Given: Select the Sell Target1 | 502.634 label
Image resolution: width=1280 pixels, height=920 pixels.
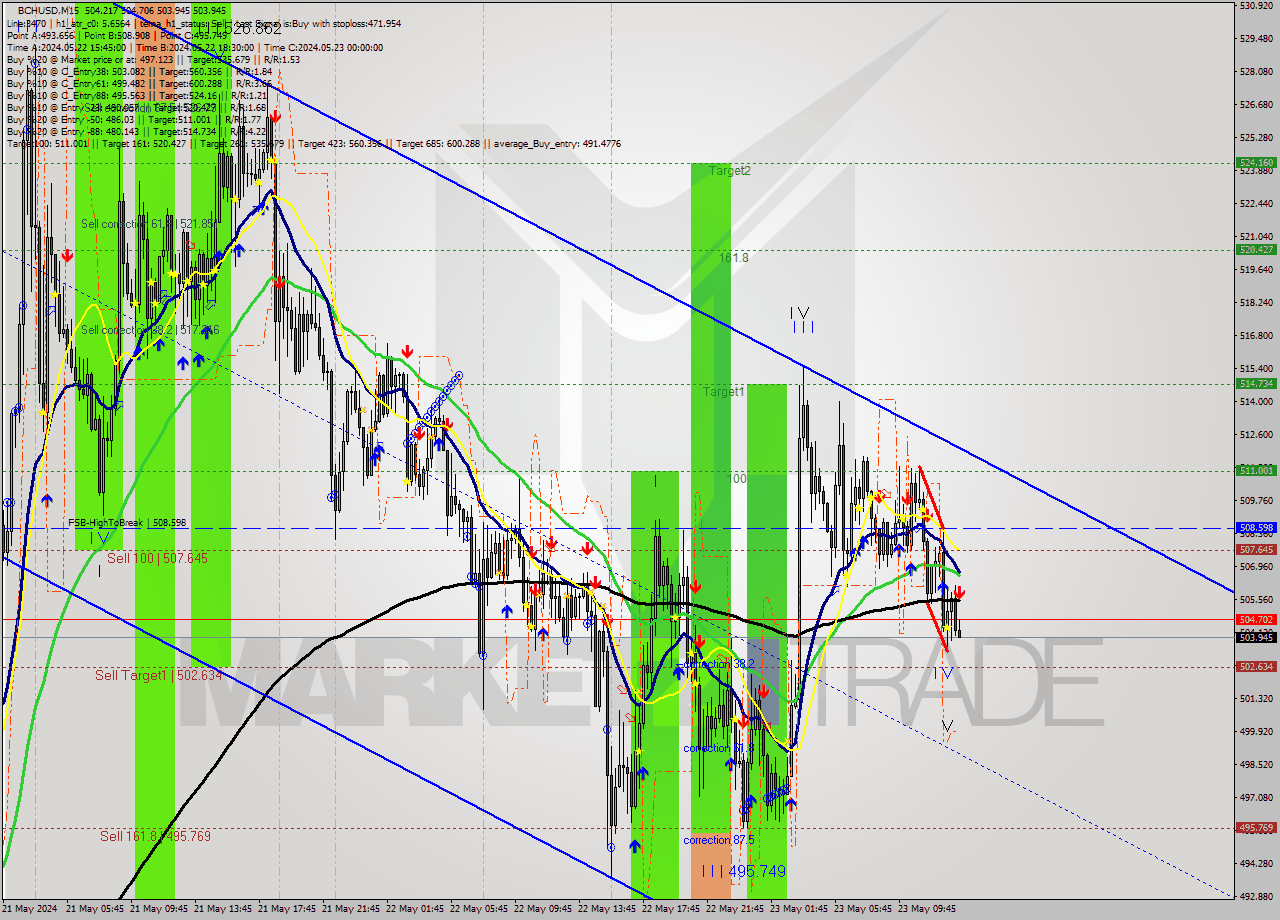Looking at the screenshot, I should [158, 675].
